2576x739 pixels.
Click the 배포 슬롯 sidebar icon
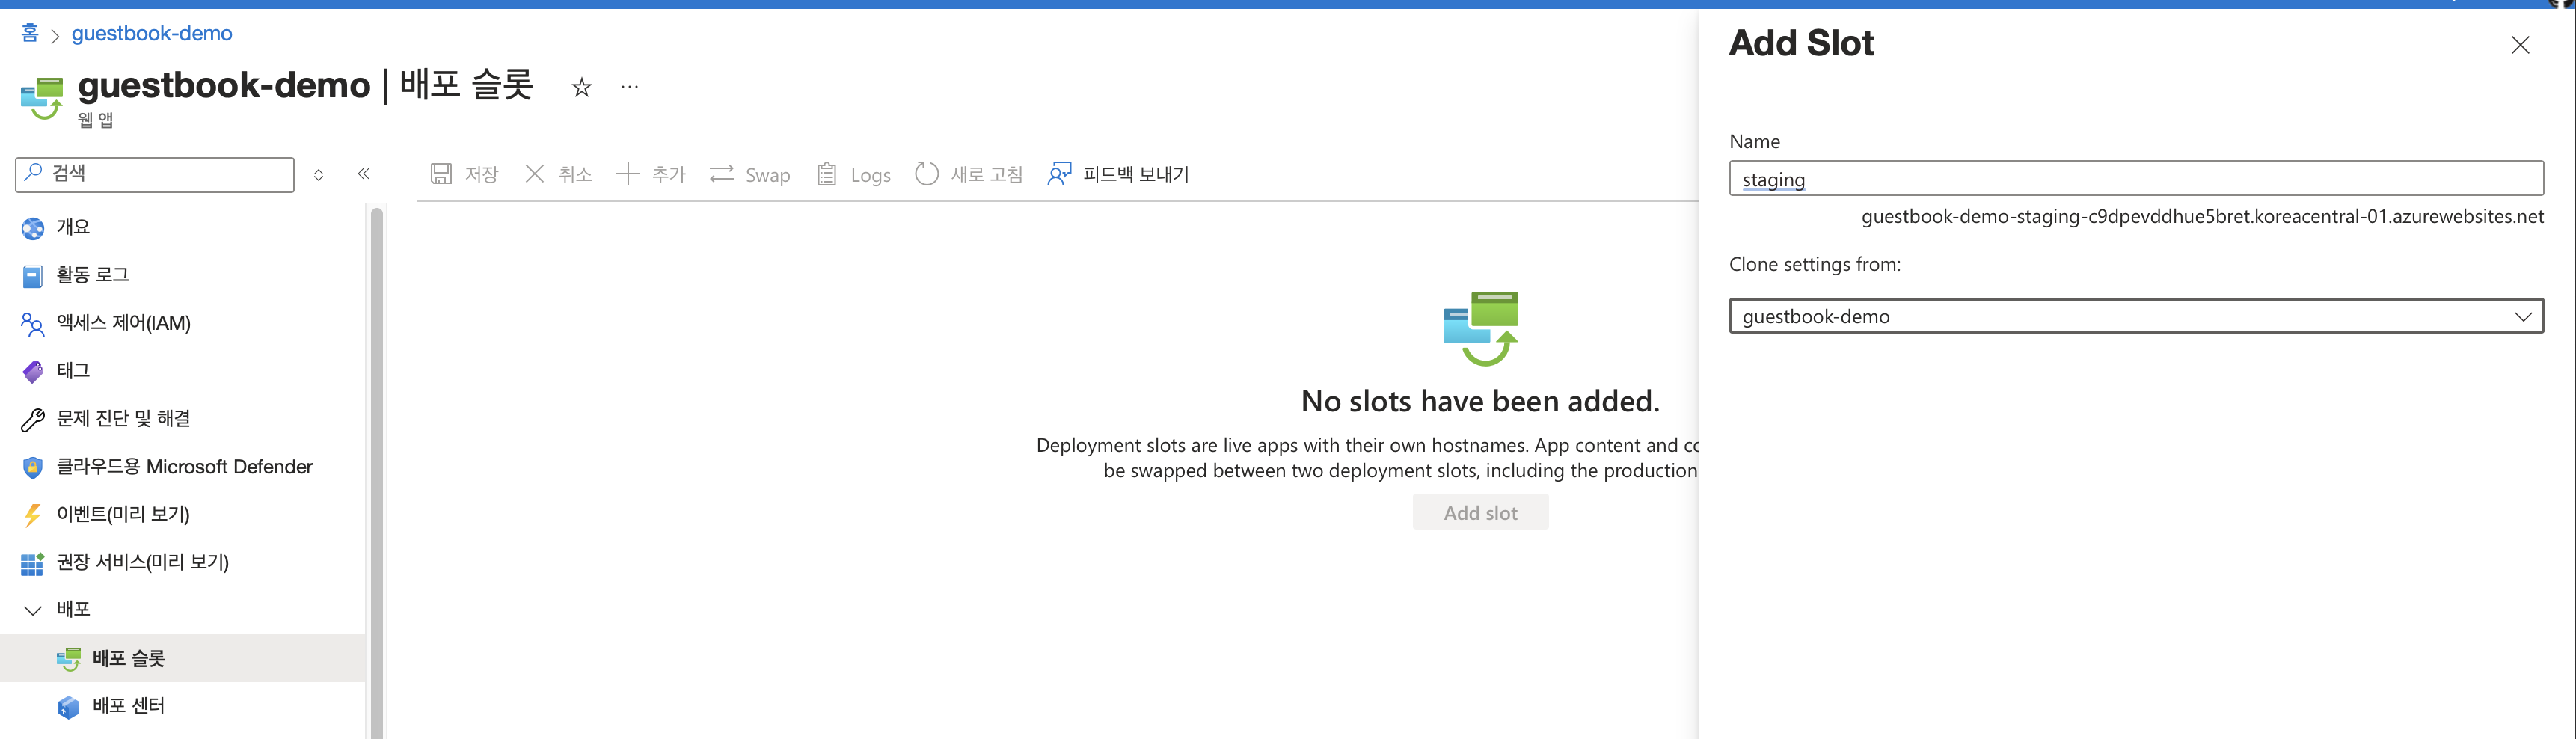click(x=69, y=659)
